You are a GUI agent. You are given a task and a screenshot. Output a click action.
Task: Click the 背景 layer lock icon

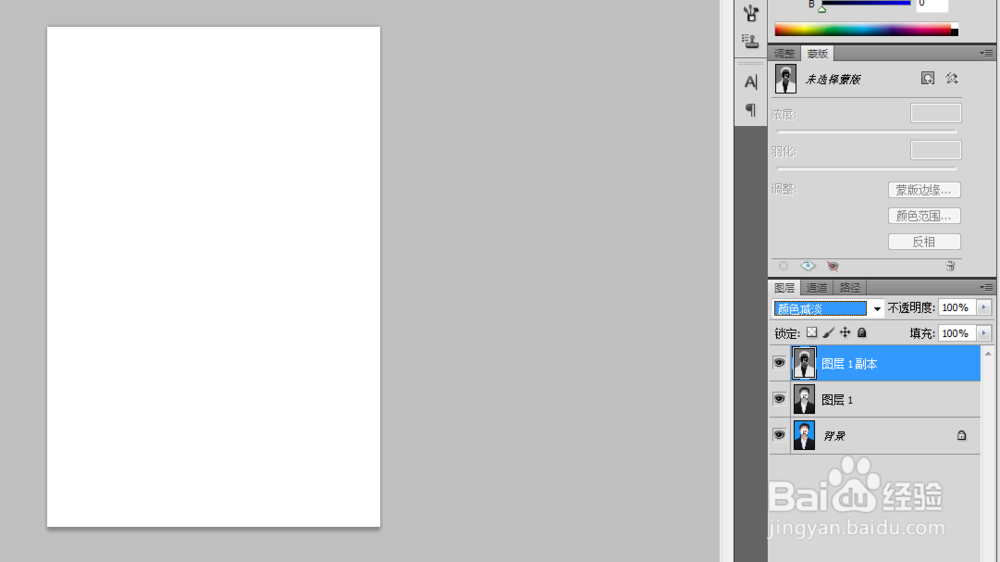pos(961,436)
